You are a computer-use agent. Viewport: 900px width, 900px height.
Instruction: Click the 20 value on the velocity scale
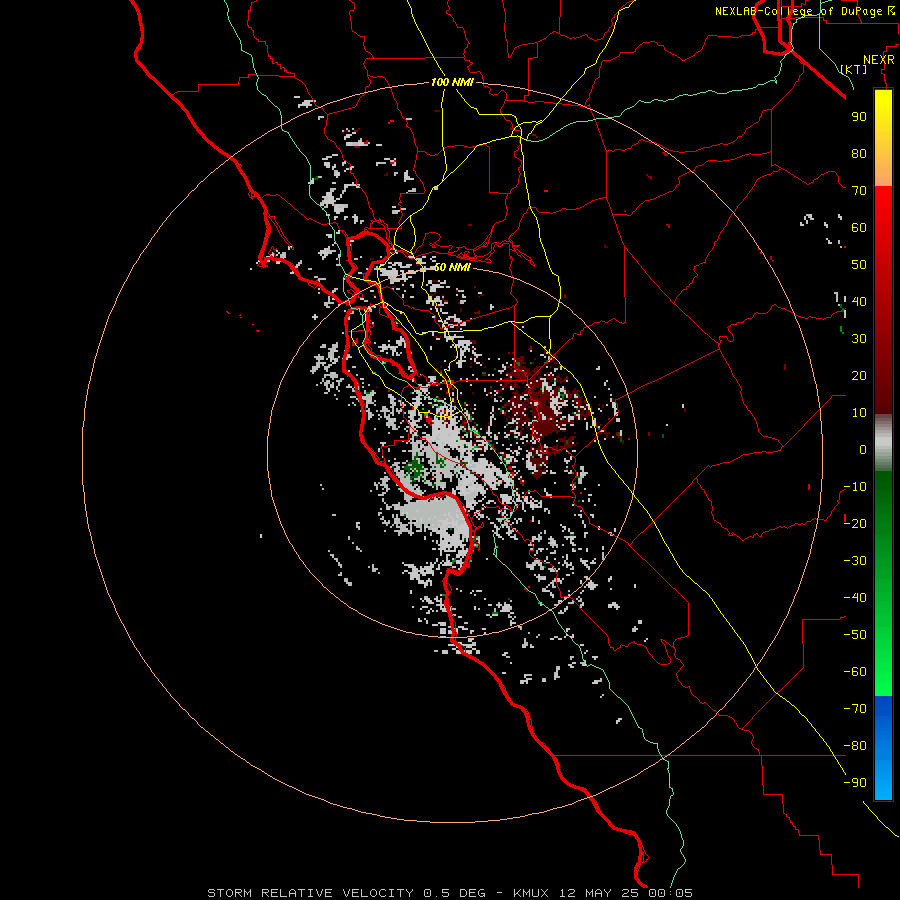(859, 375)
